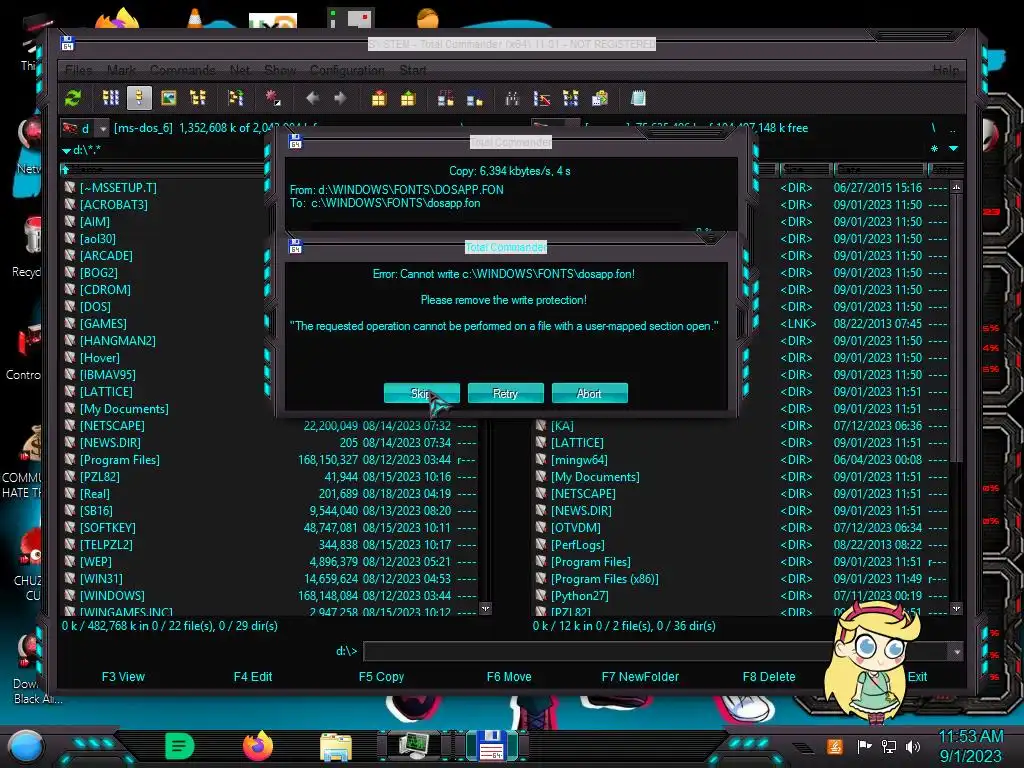Image resolution: width=1024 pixels, height=768 pixels.
Task: Switch to brief file names view icon
Action: pyautogui.click(x=110, y=99)
